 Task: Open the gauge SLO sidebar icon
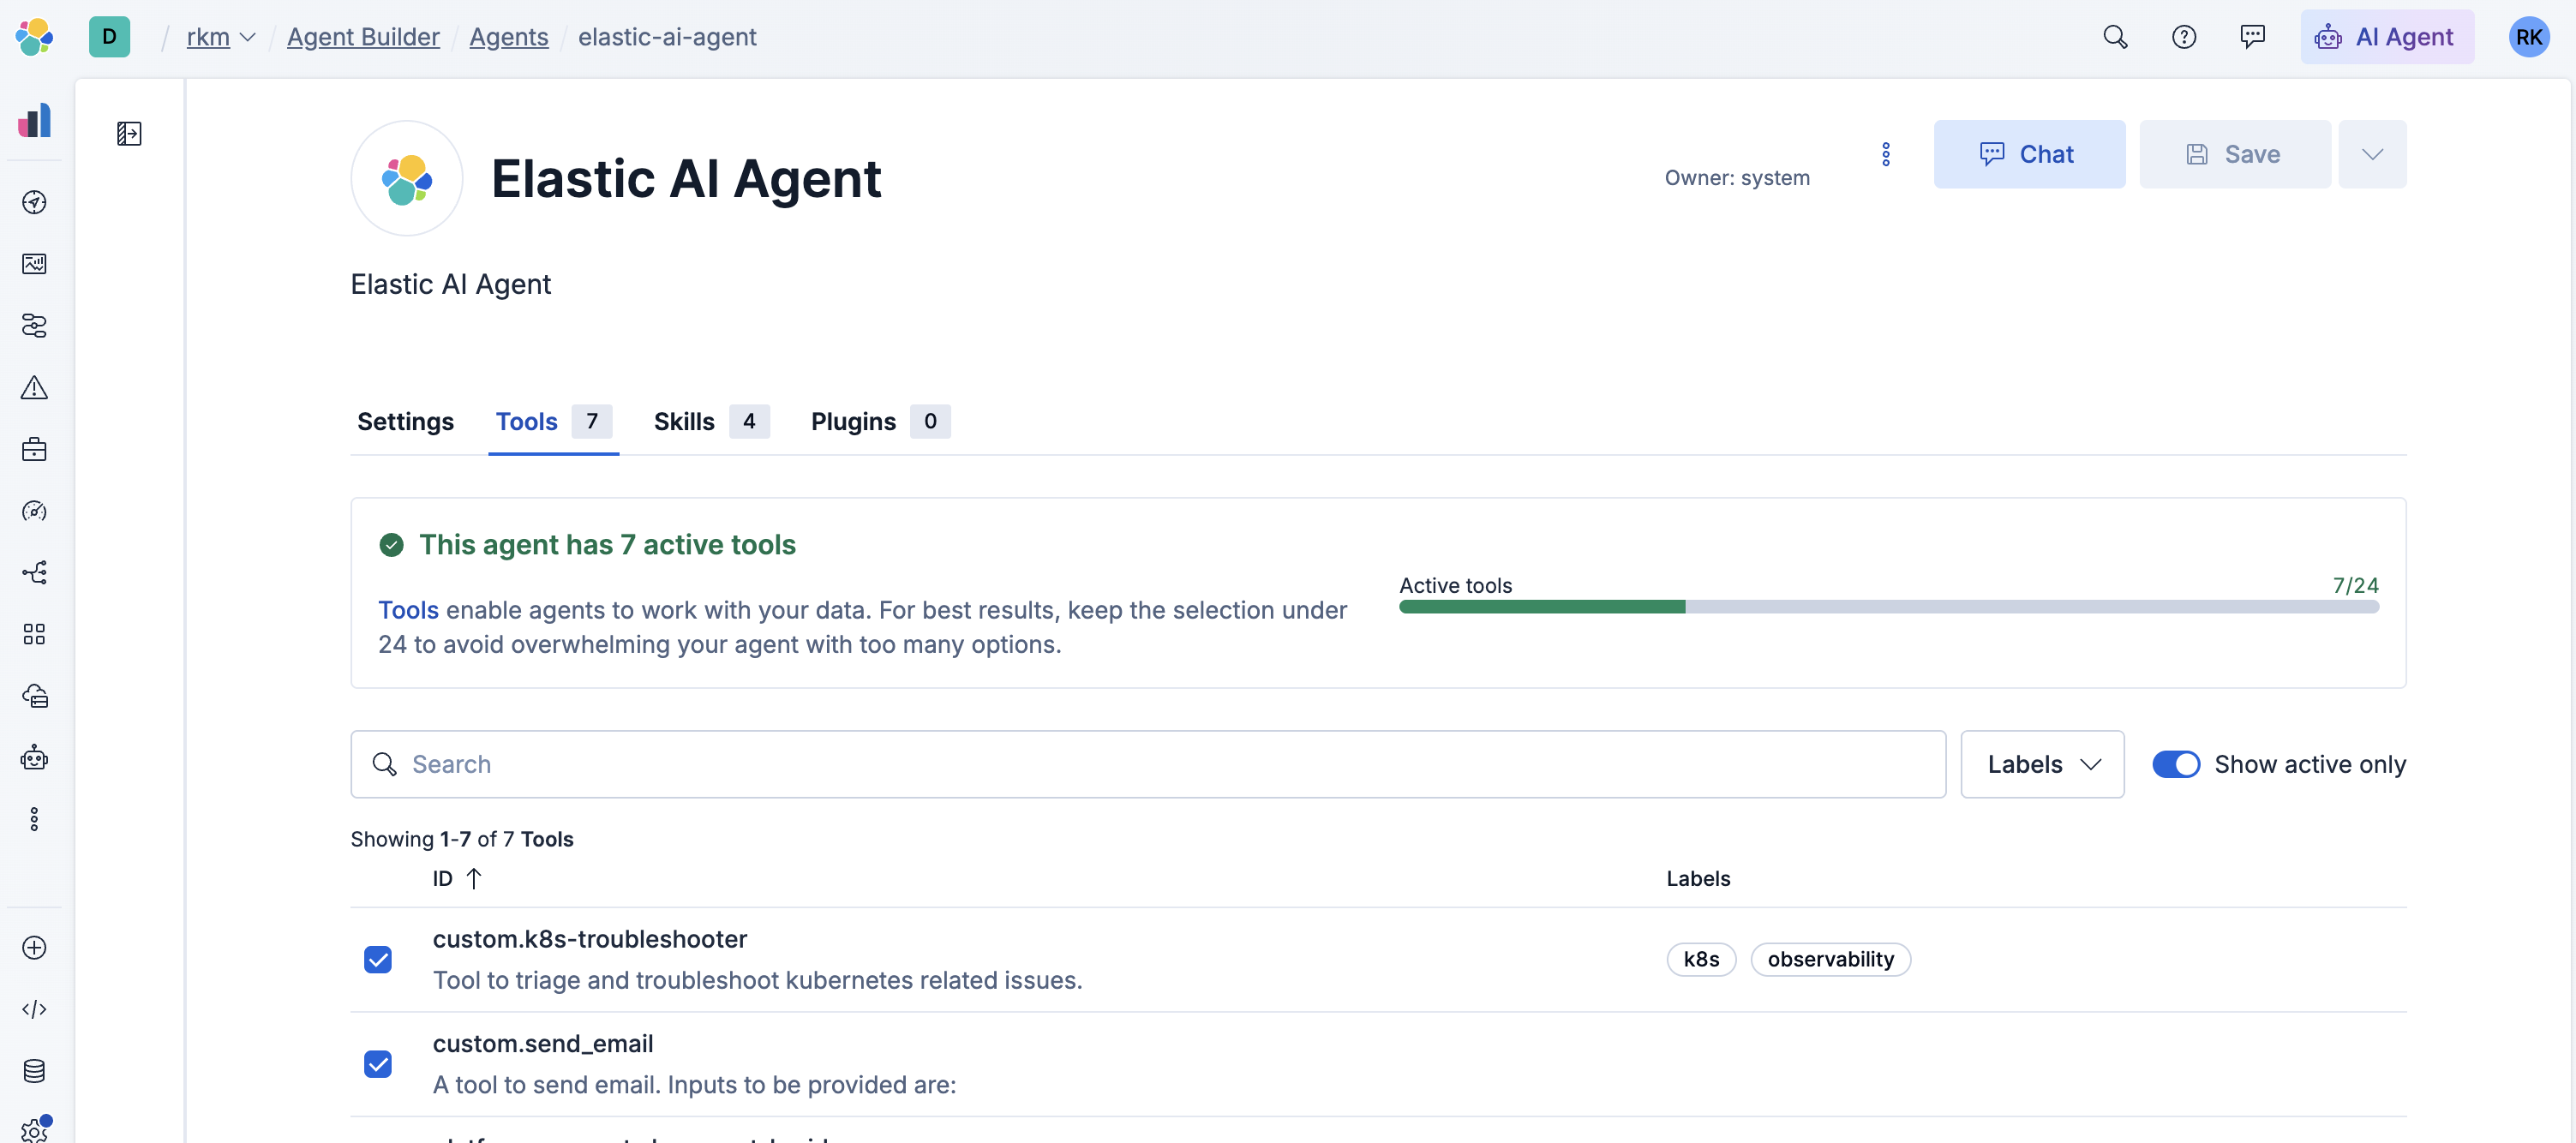pos(34,511)
